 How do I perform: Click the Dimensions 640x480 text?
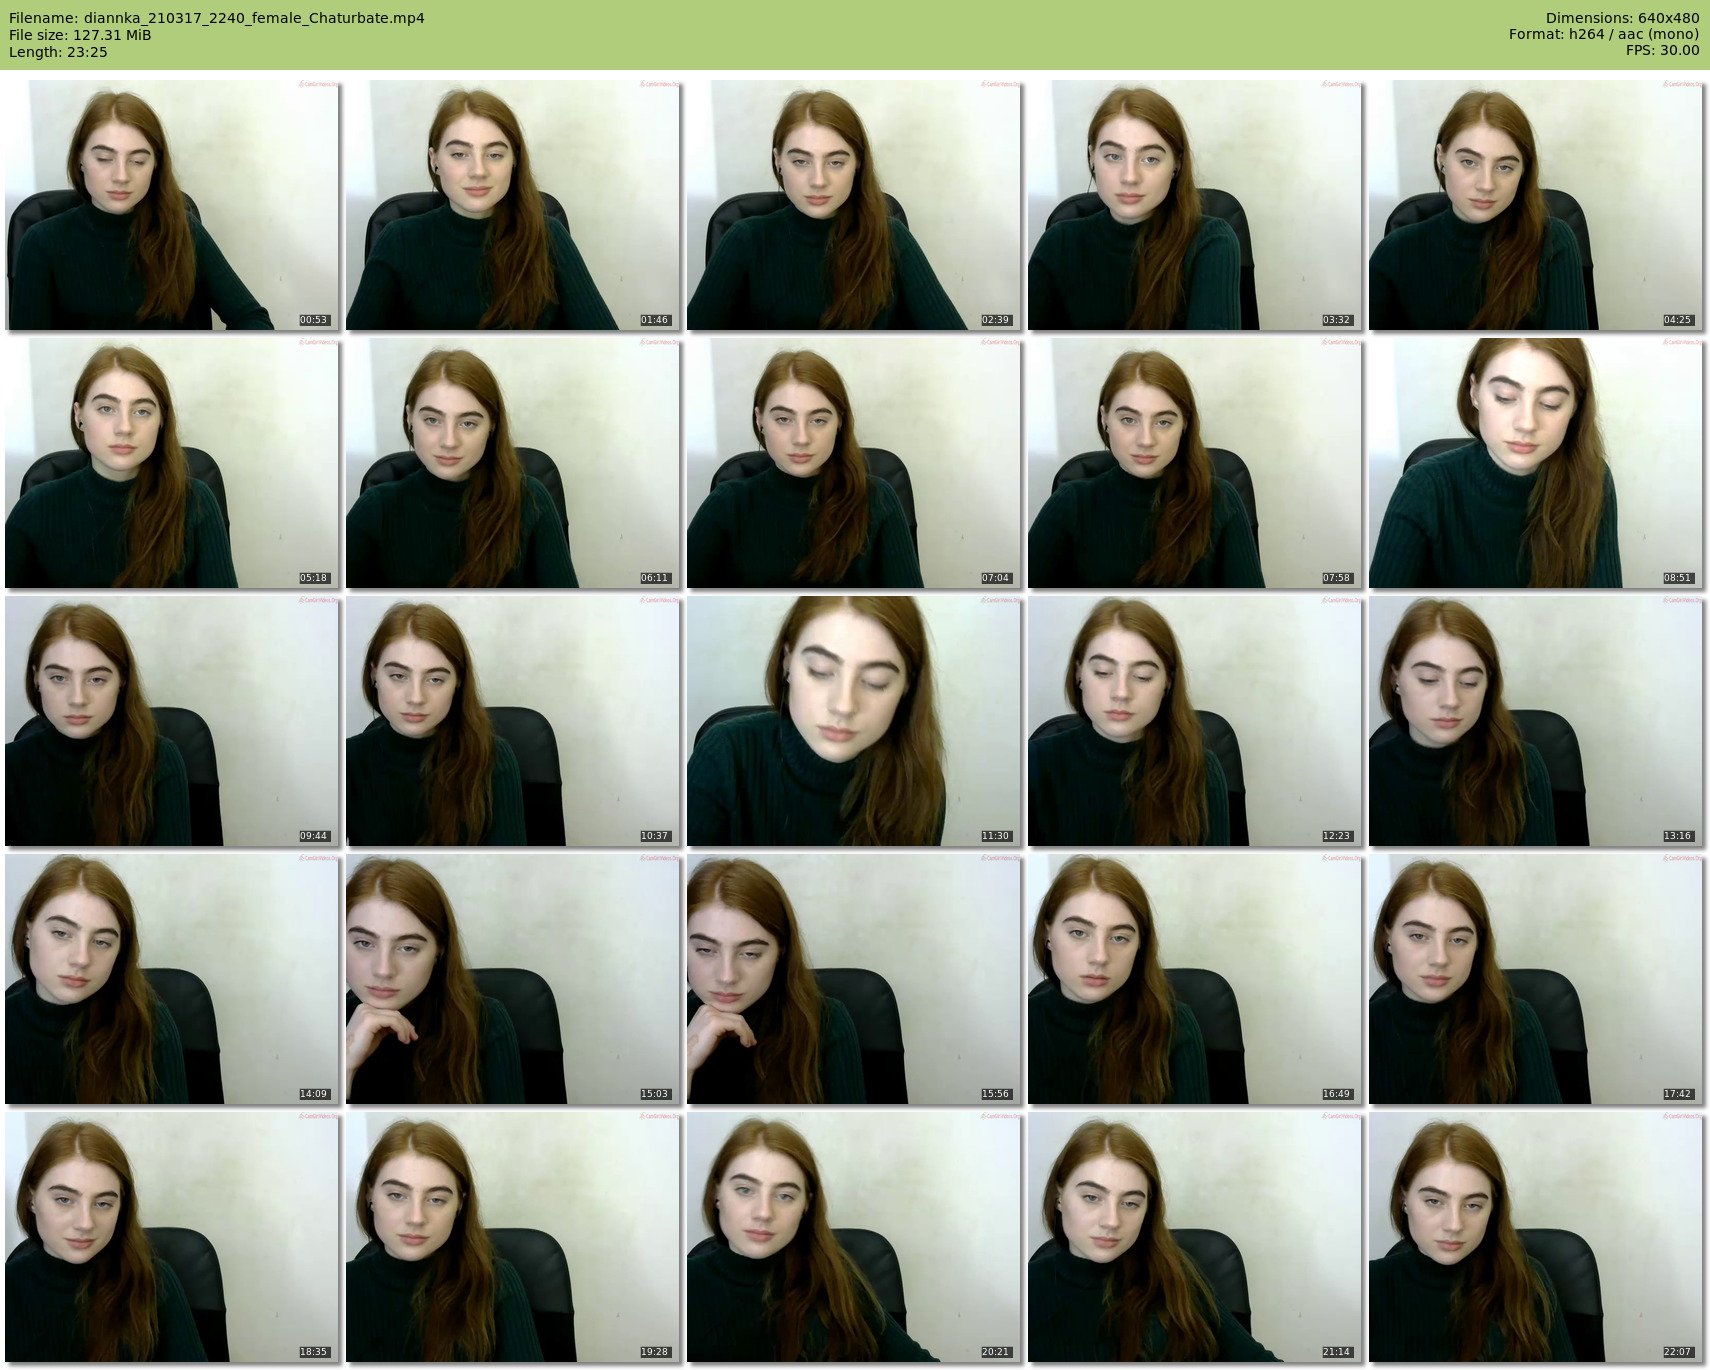coord(1622,18)
